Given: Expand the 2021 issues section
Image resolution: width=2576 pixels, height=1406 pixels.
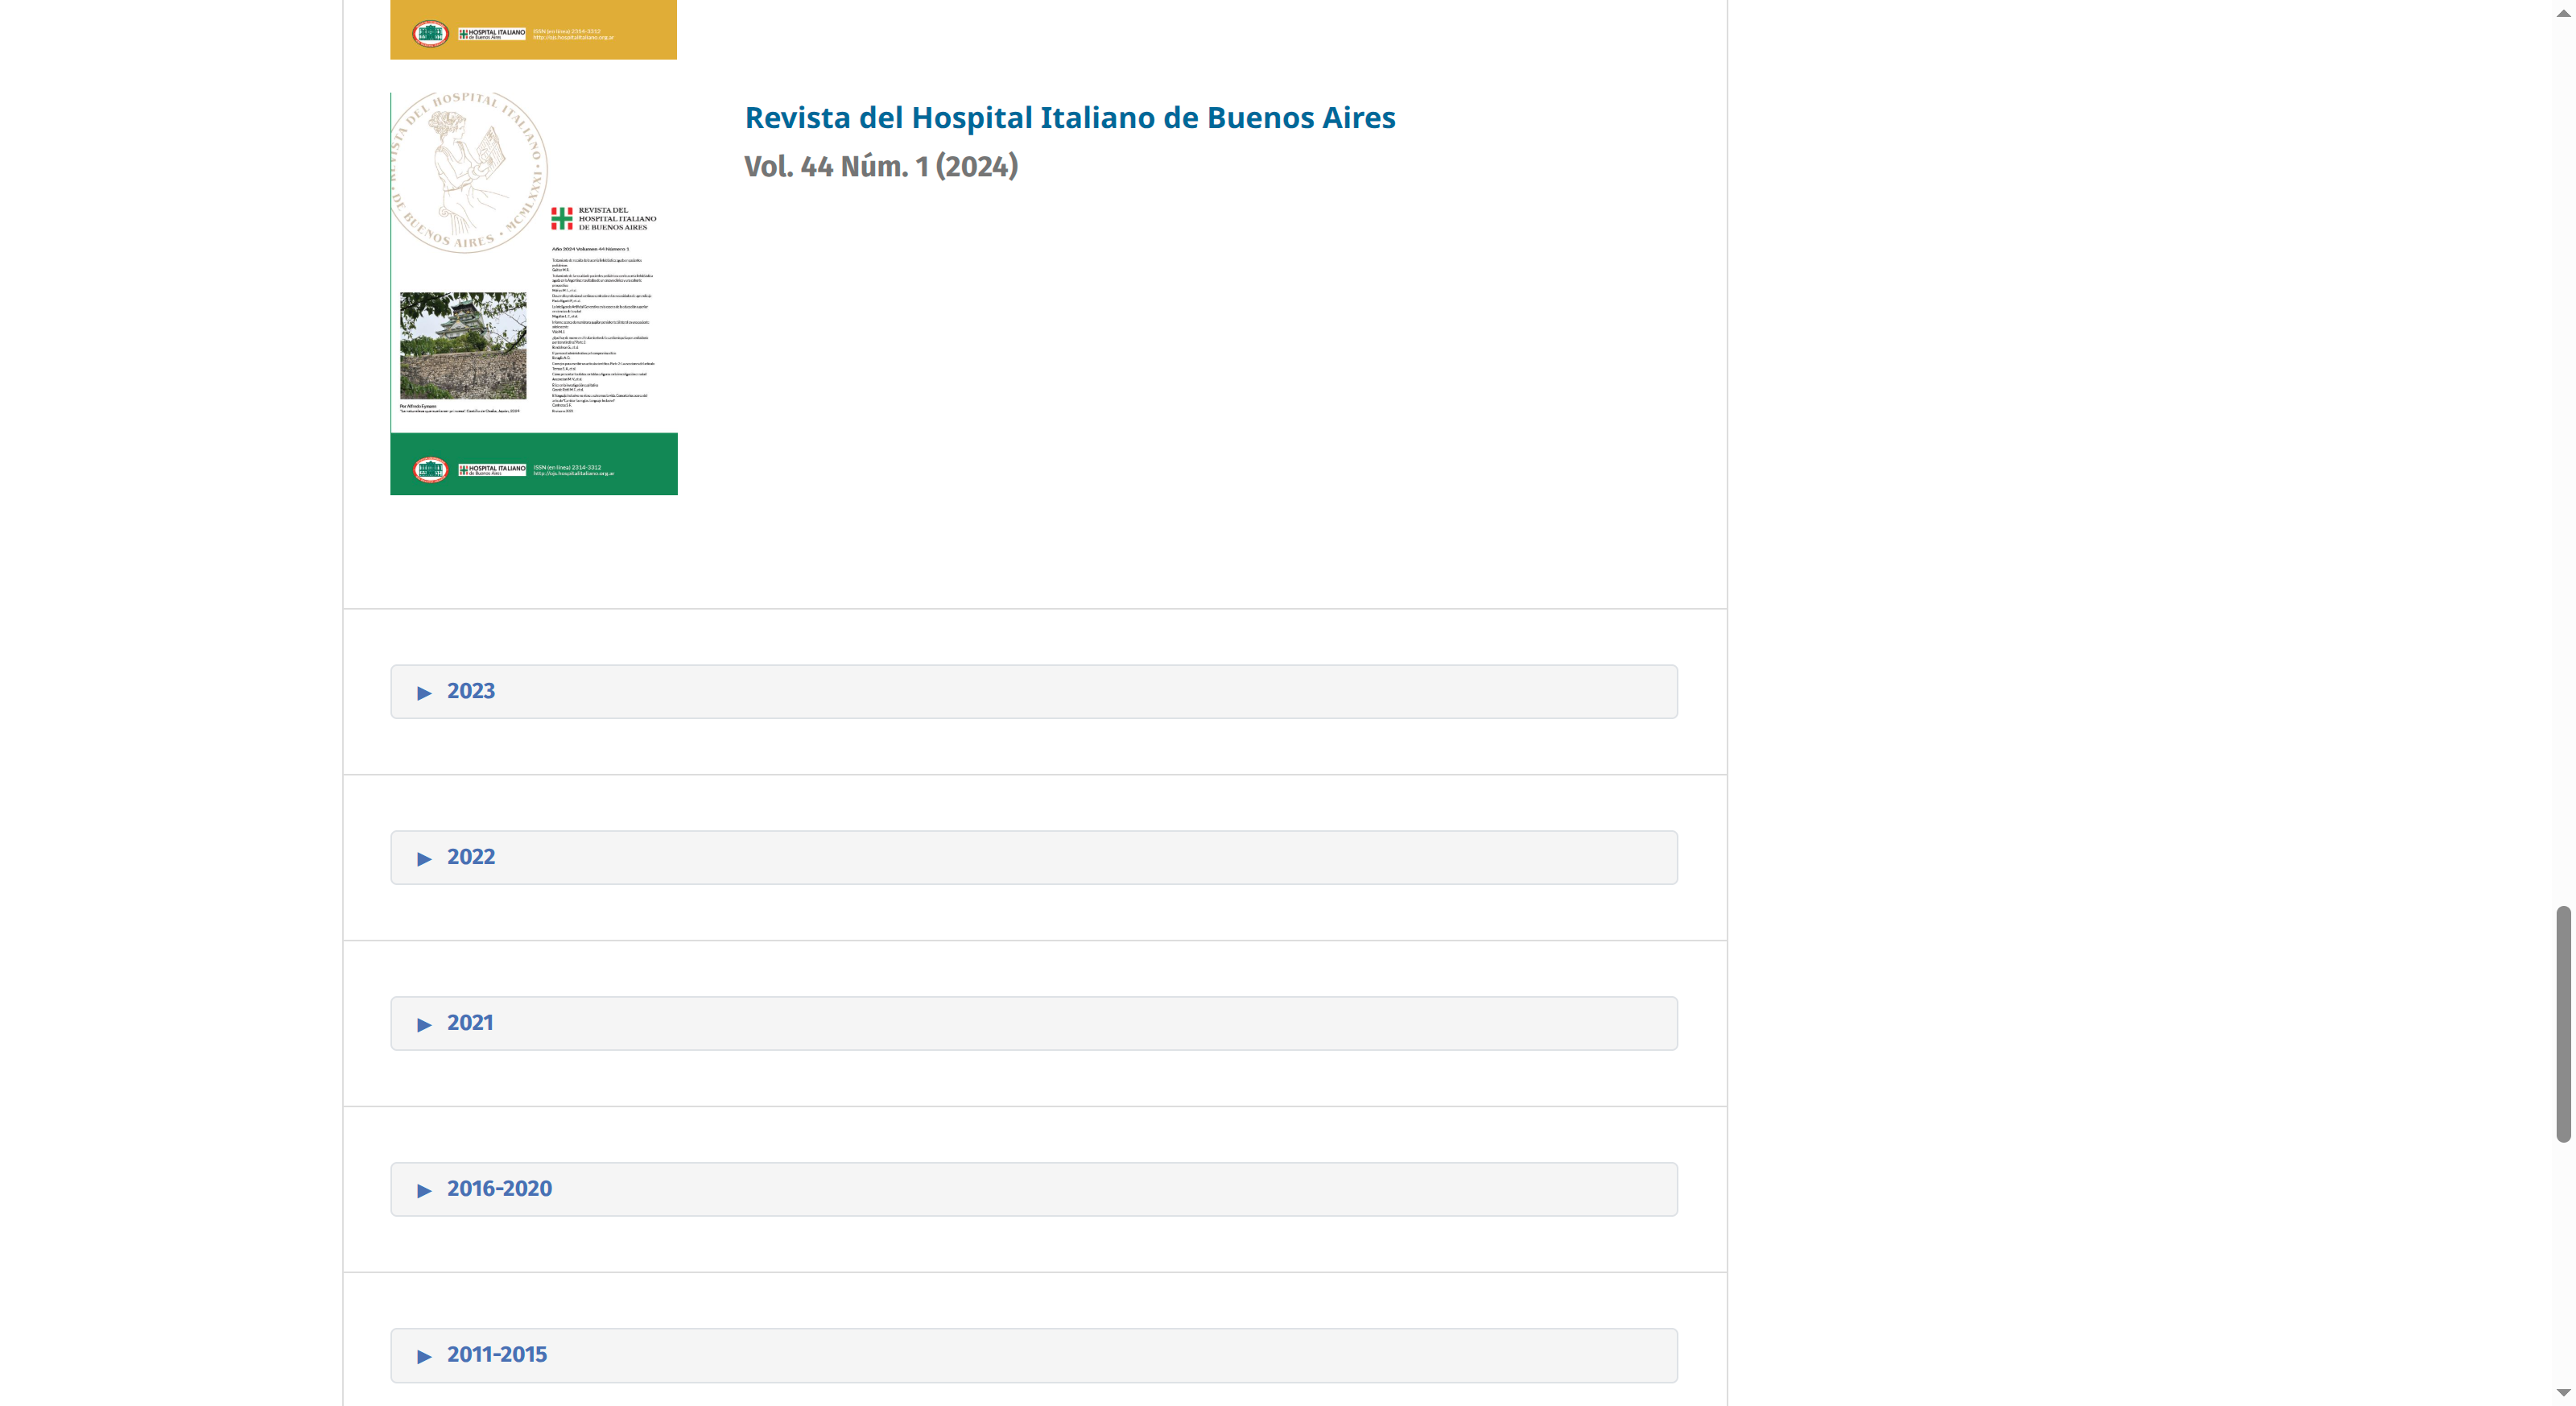Looking at the screenshot, I should pyautogui.click(x=1034, y=1023).
